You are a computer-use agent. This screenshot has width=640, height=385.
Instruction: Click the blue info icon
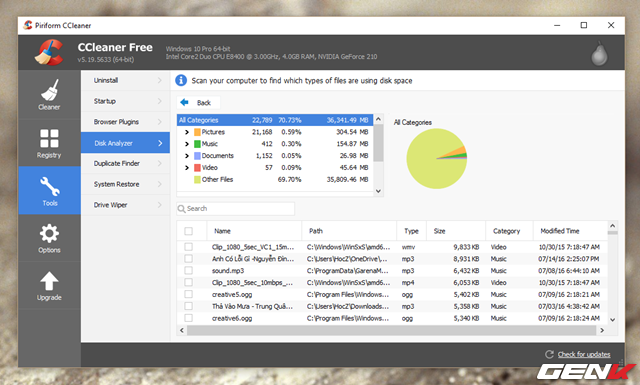[x=181, y=80]
